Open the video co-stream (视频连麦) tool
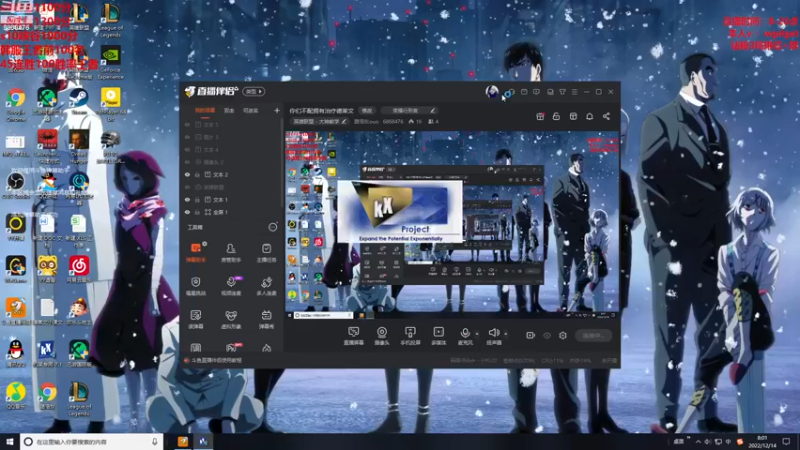 [x=231, y=286]
